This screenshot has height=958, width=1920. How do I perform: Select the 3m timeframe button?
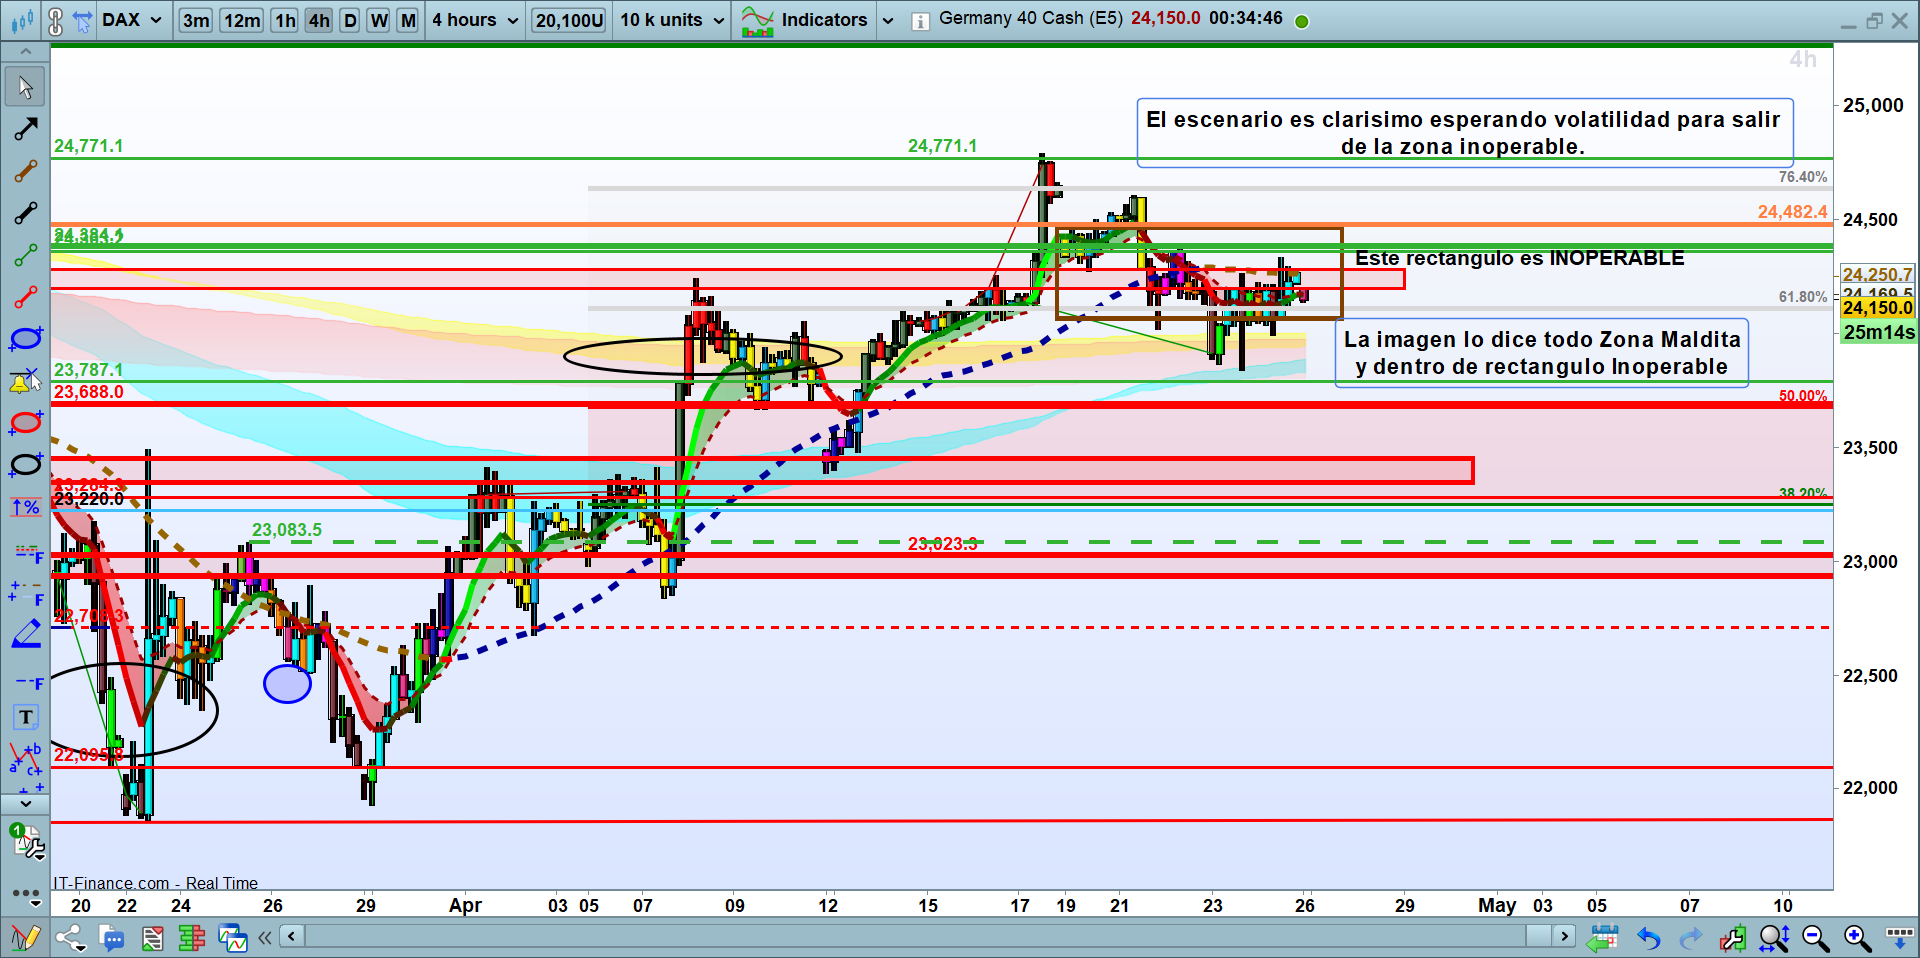point(196,20)
